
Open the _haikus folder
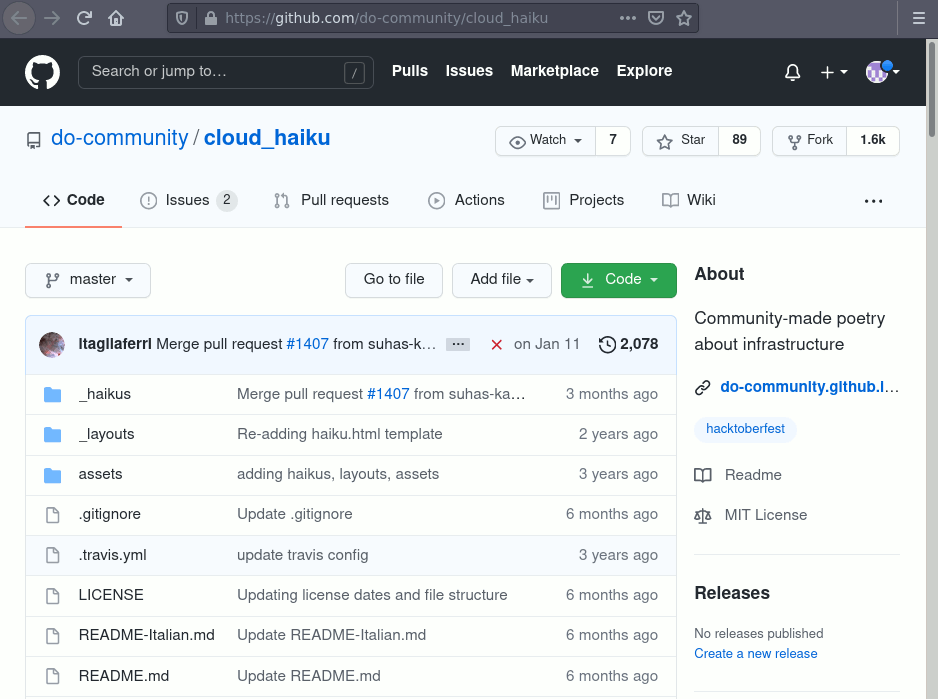click(x=105, y=394)
